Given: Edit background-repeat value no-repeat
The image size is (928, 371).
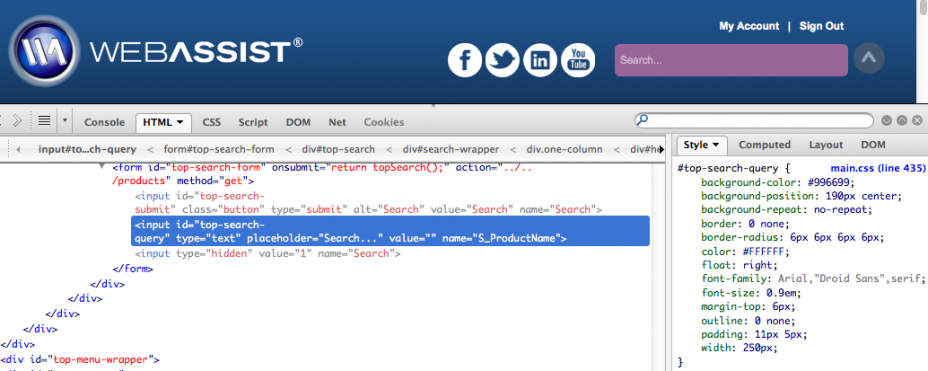Looking at the screenshot, I should 841,209.
